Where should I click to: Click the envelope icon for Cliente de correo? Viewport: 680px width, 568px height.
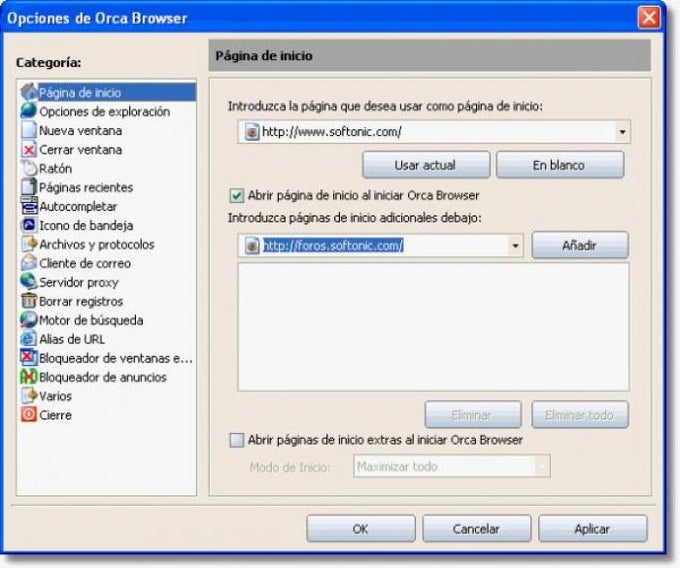pyautogui.click(x=29, y=263)
